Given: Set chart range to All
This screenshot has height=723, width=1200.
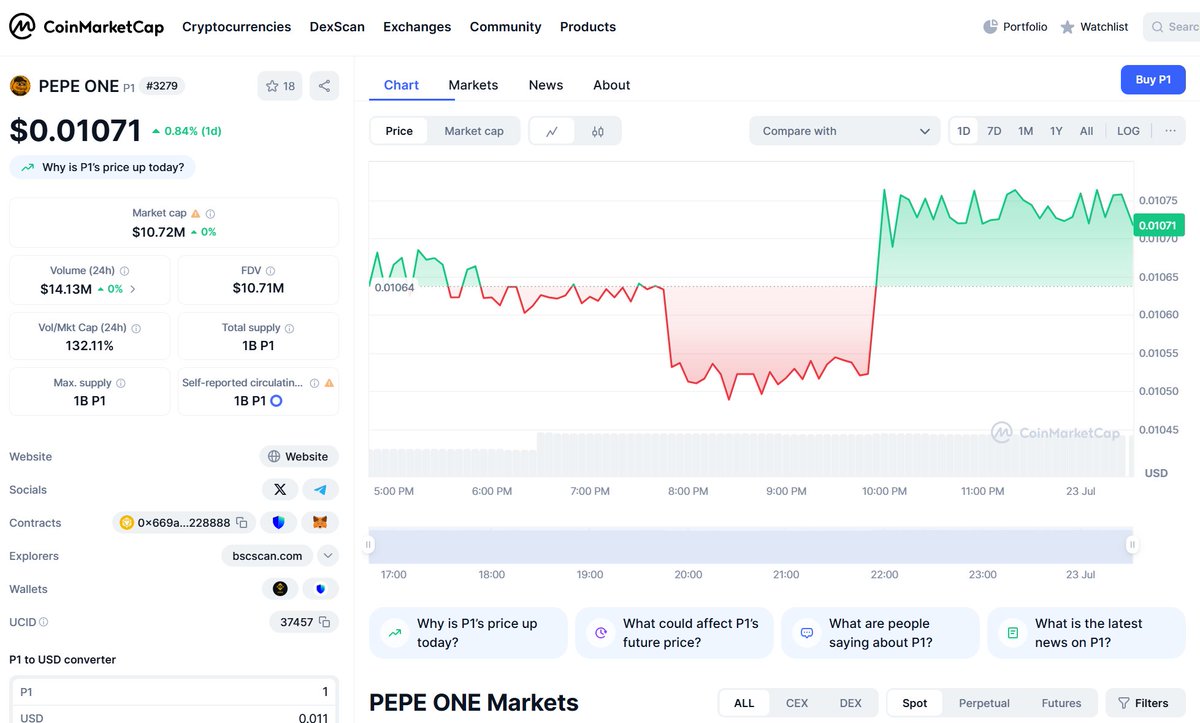Looking at the screenshot, I should [1087, 131].
